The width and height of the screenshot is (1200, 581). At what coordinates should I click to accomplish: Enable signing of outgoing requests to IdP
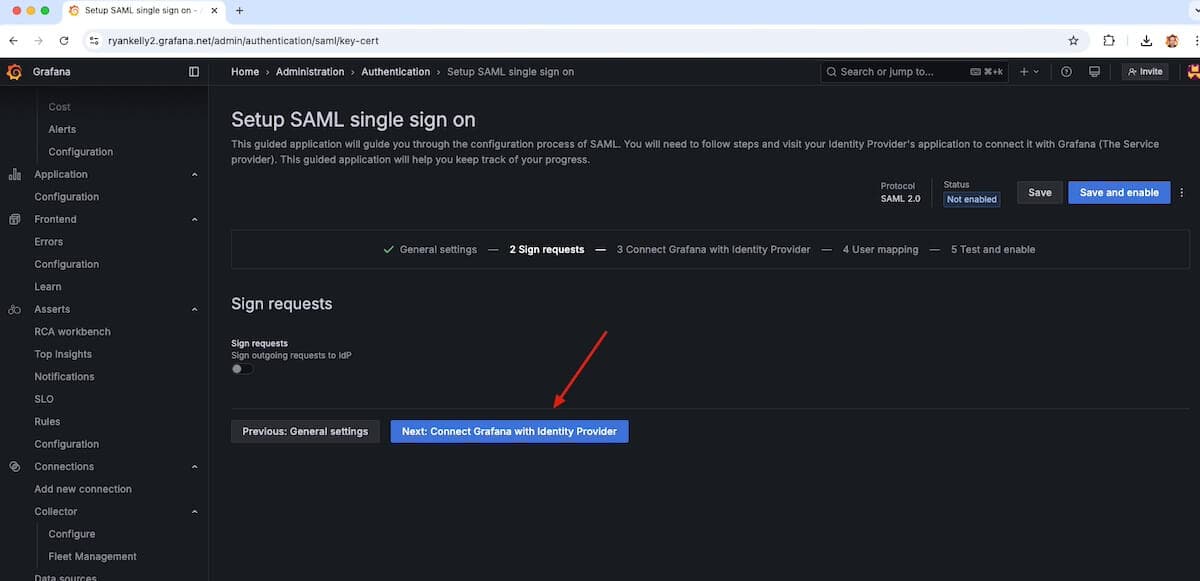[x=240, y=368]
